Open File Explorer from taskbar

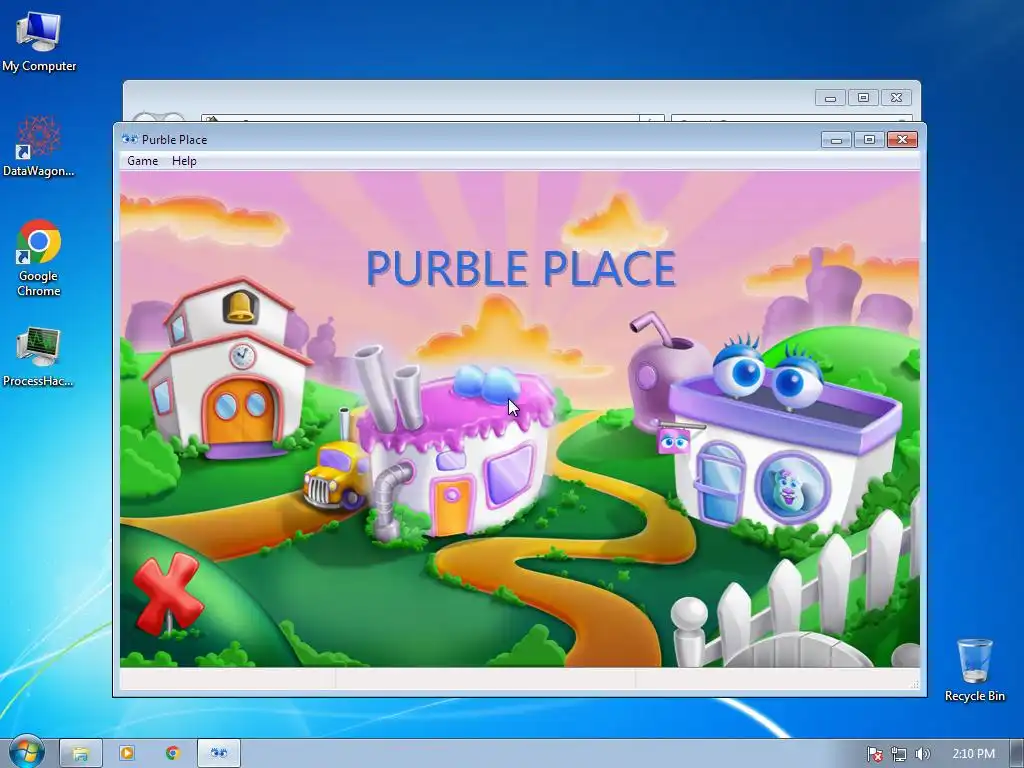click(81, 753)
